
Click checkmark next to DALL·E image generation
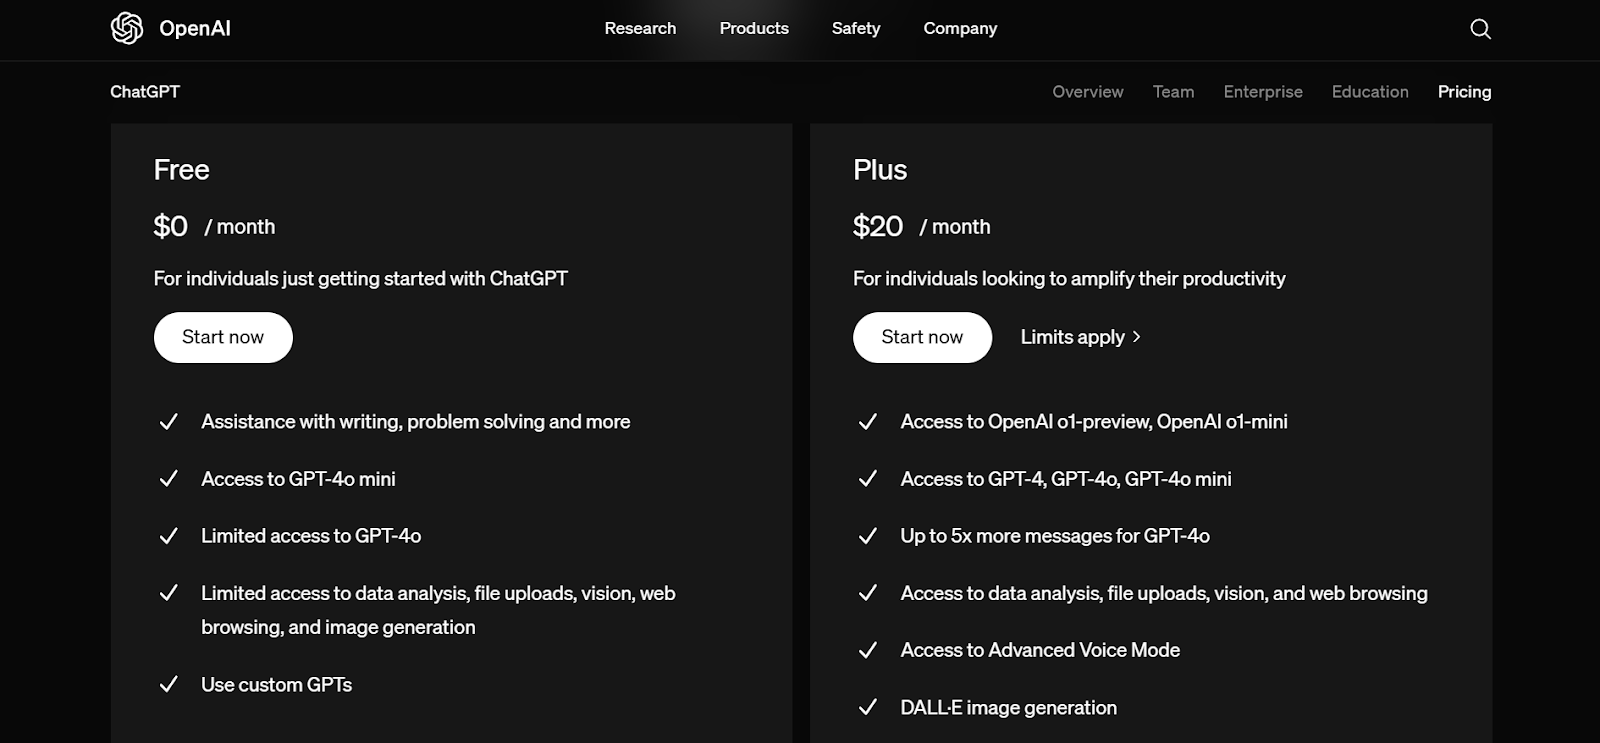click(x=868, y=708)
